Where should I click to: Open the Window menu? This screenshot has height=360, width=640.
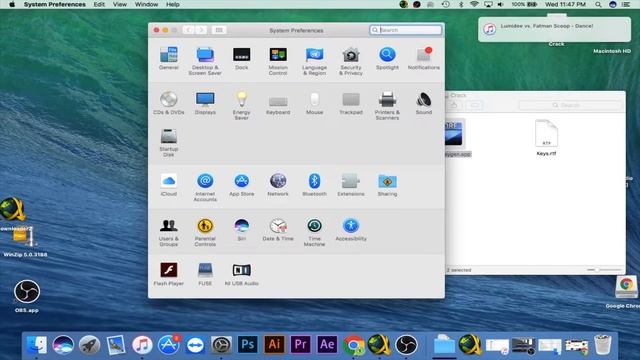tap(146, 4)
